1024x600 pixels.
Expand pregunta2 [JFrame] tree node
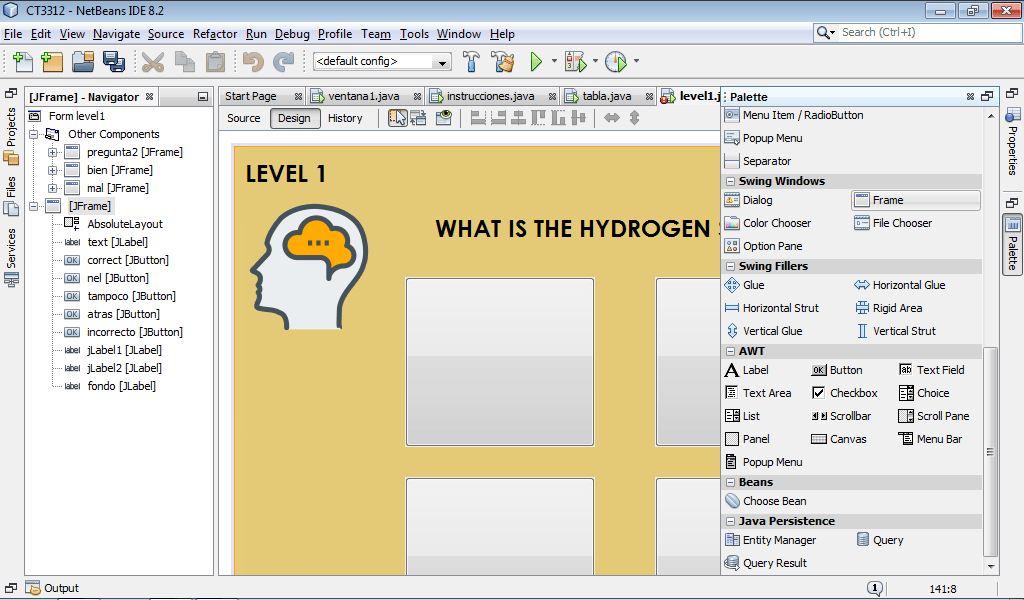click(52, 152)
